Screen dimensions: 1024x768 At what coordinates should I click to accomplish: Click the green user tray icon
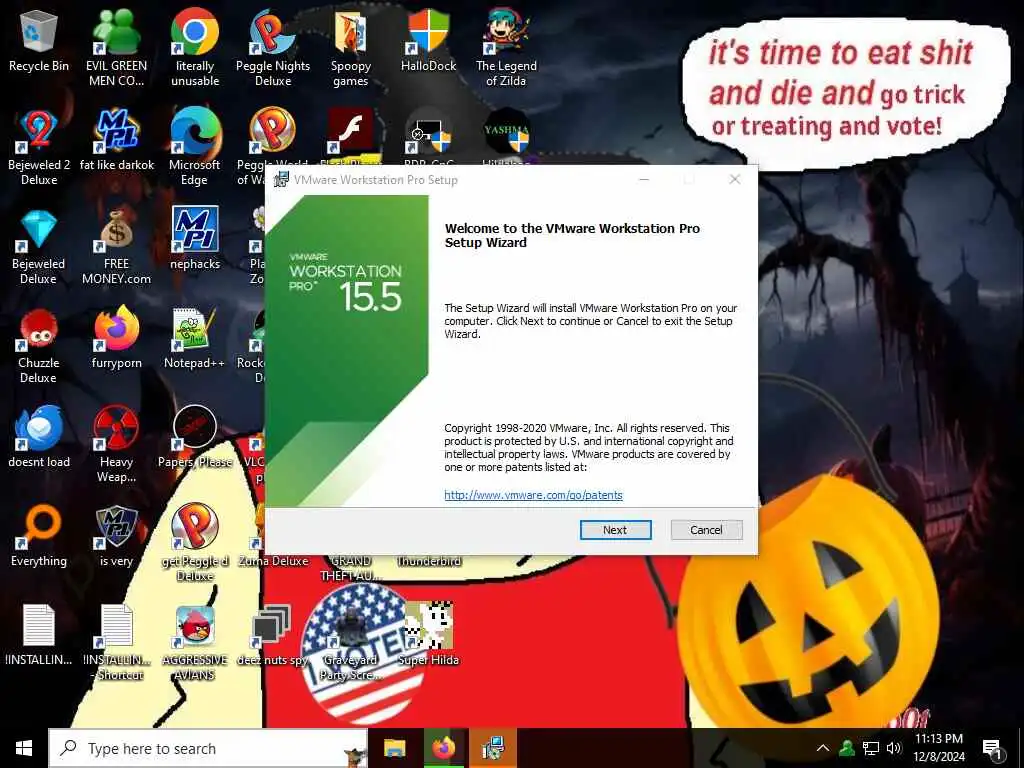coord(847,748)
